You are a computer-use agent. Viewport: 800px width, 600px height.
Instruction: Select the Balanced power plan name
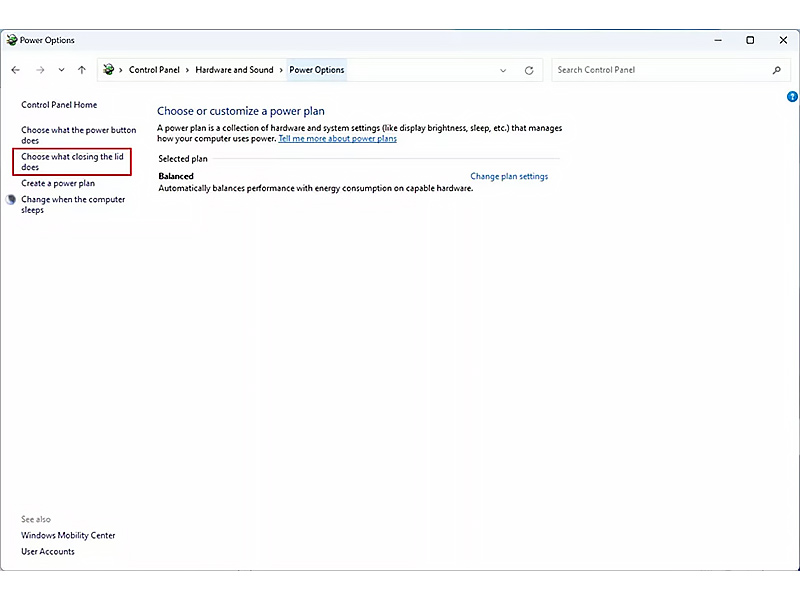coord(176,176)
